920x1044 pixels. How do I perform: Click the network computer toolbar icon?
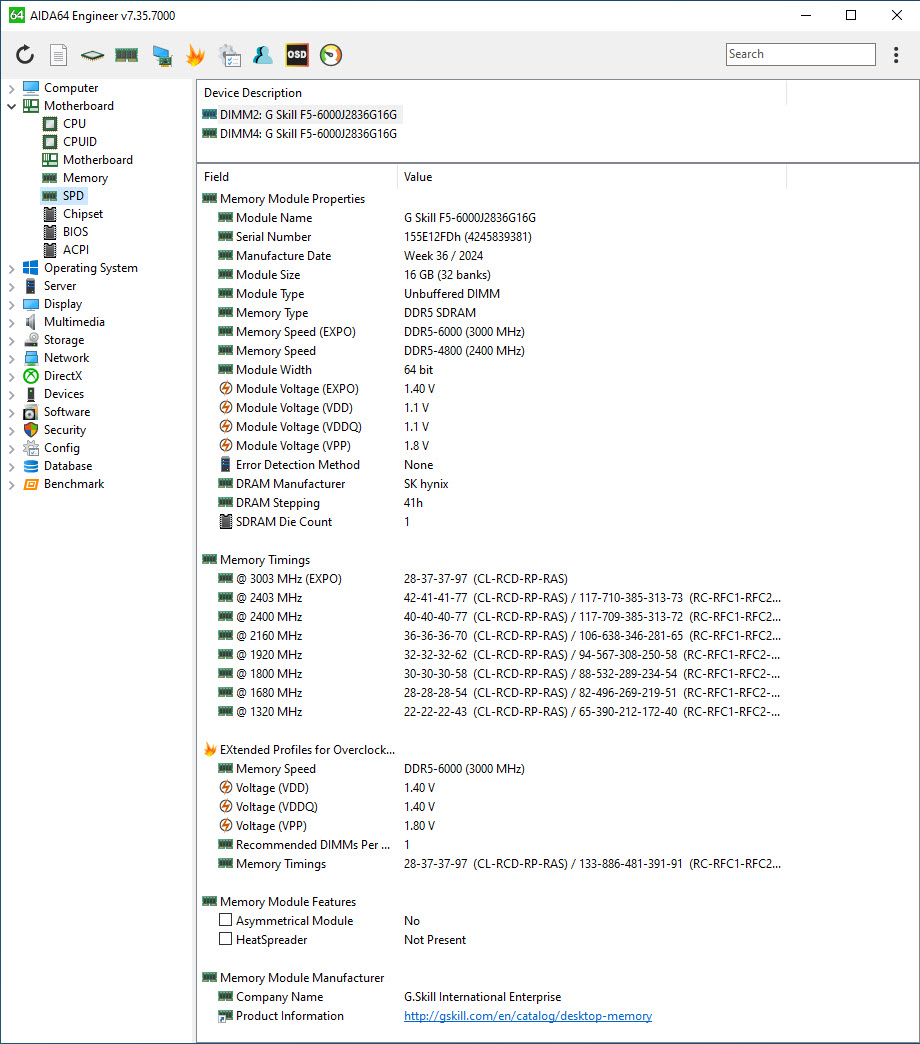coord(162,55)
